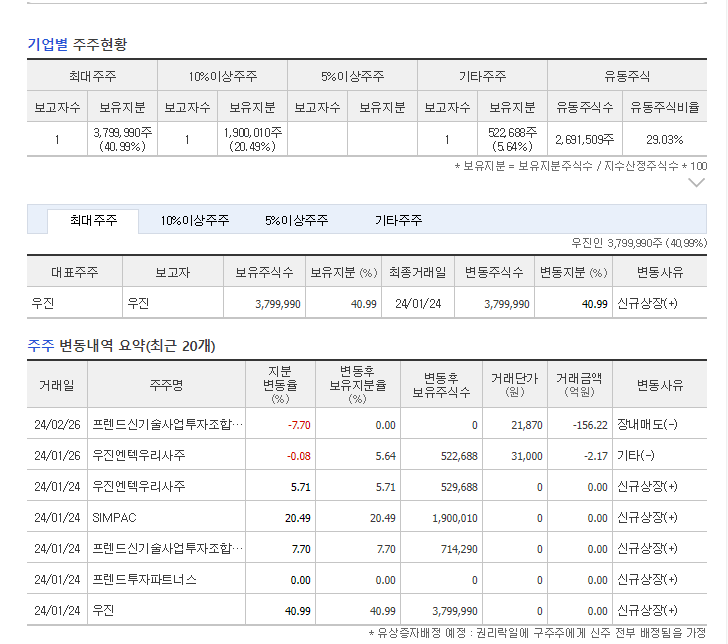This screenshot has height=644, width=728.
Task: Click the 529,688 shares value
Action: (x=459, y=487)
